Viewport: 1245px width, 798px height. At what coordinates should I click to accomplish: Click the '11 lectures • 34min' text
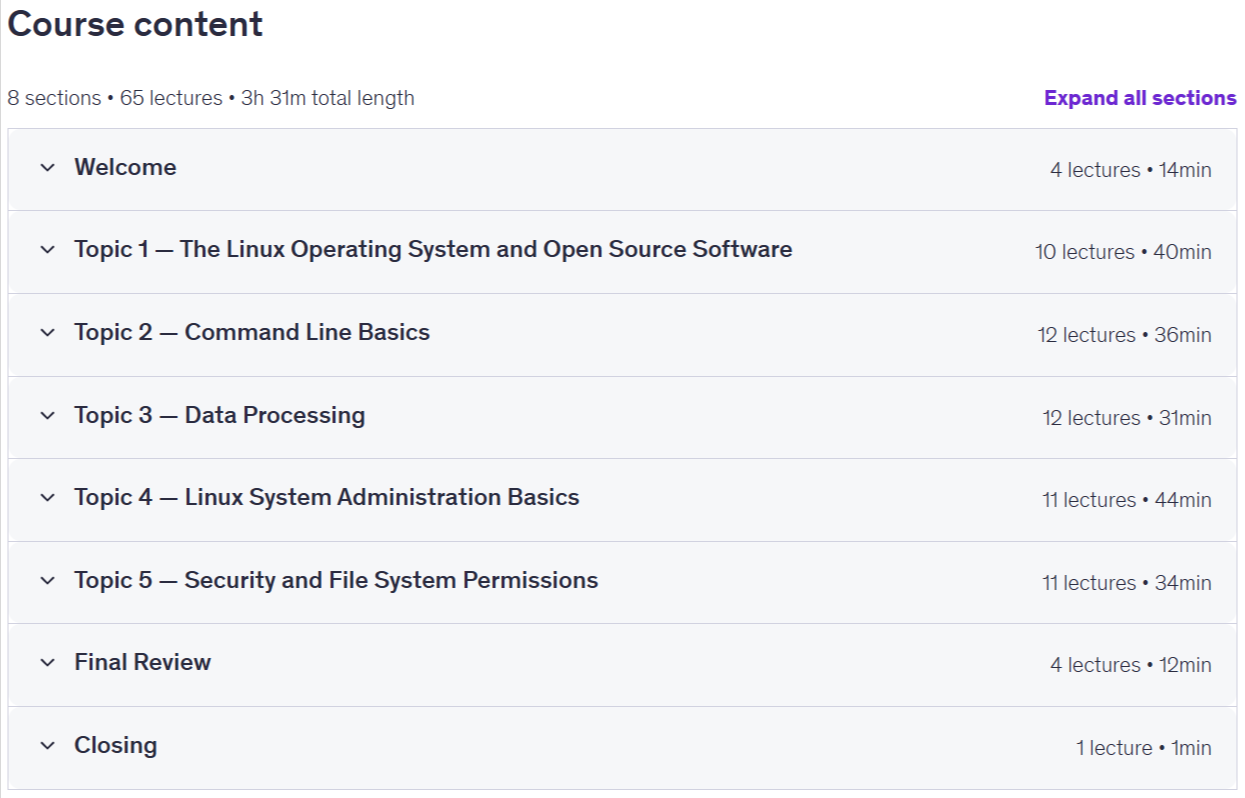click(1127, 583)
